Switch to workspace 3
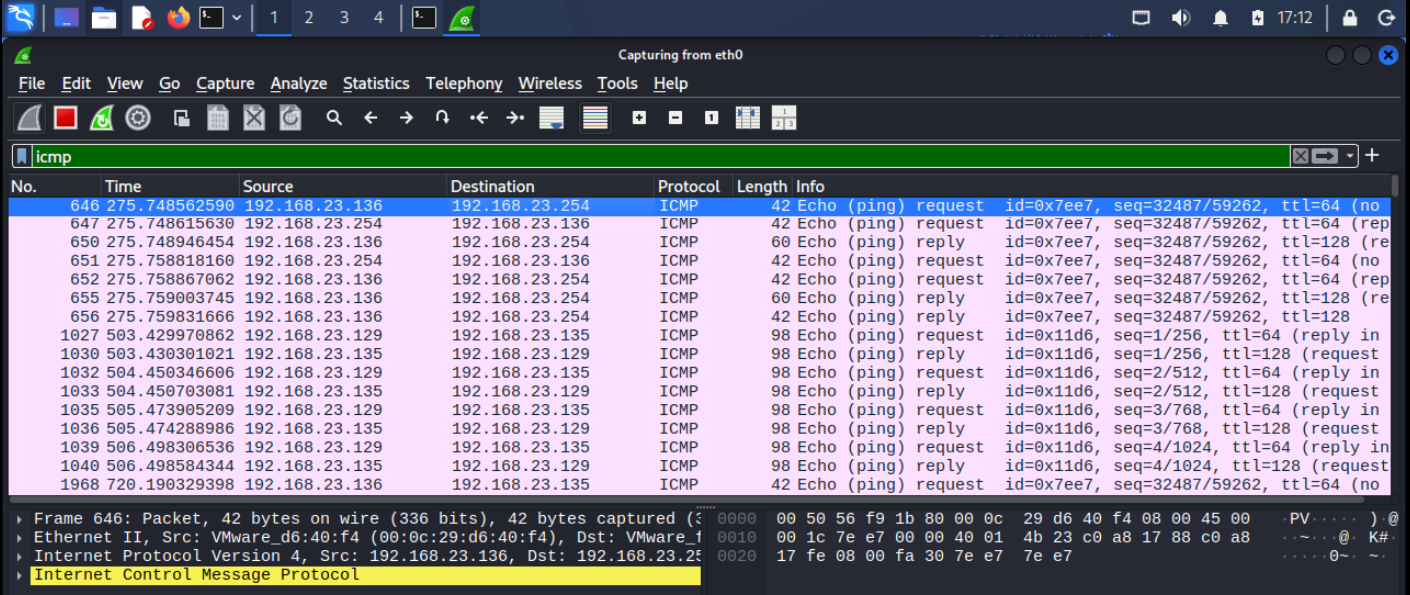The image size is (1410, 595). 344,17
